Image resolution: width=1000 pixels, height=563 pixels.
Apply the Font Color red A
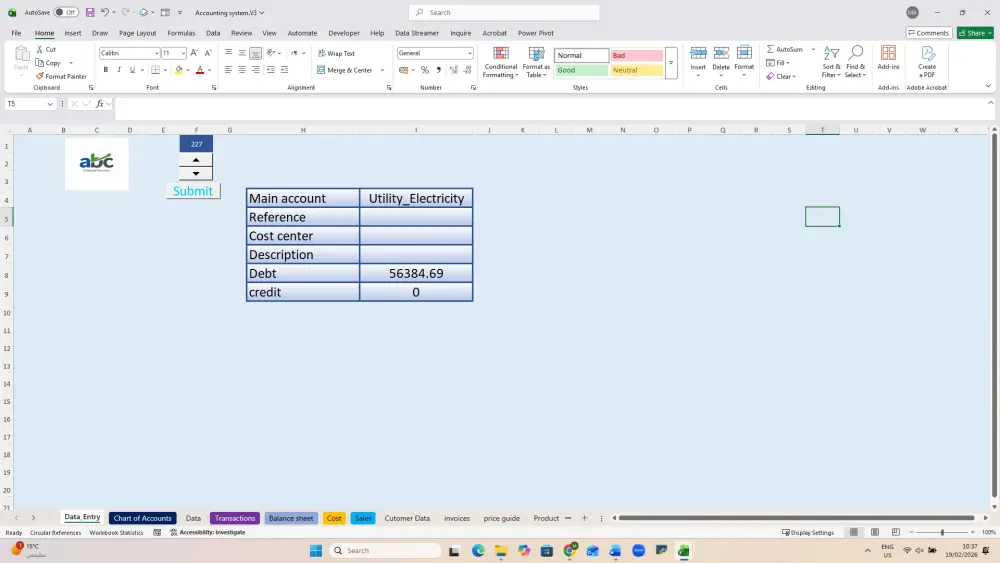200,69
